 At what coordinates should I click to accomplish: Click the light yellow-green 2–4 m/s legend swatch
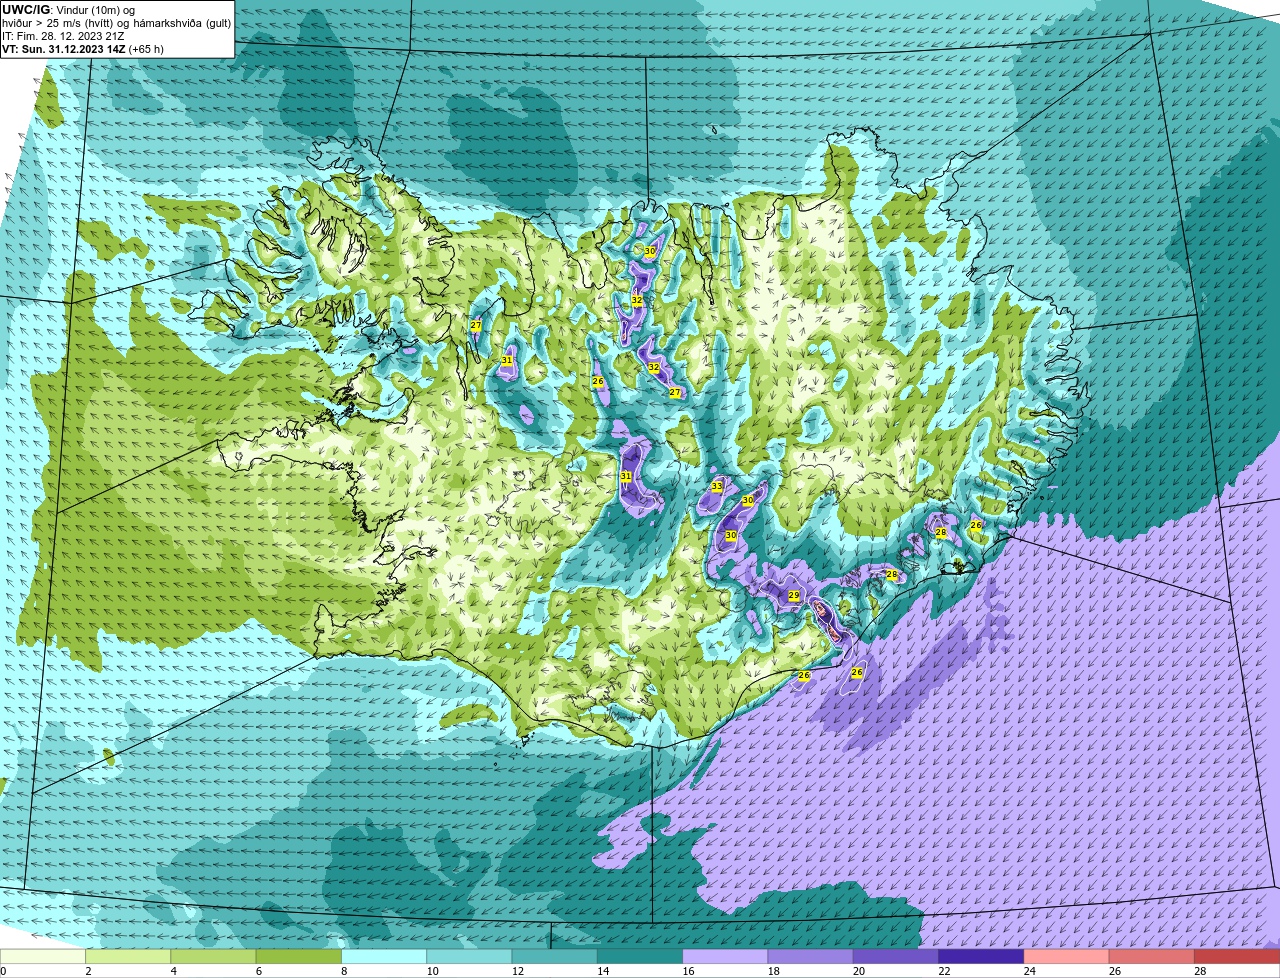(x=128, y=957)
